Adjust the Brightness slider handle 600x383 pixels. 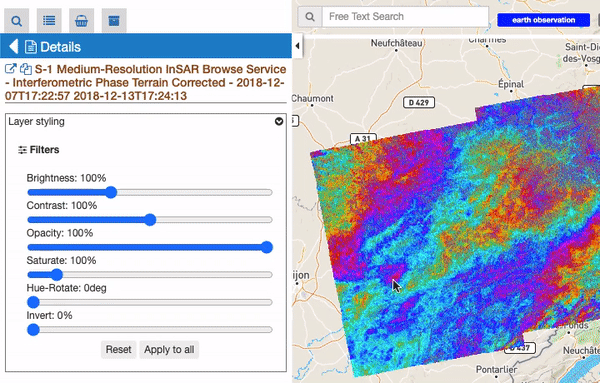coord(111,192)
